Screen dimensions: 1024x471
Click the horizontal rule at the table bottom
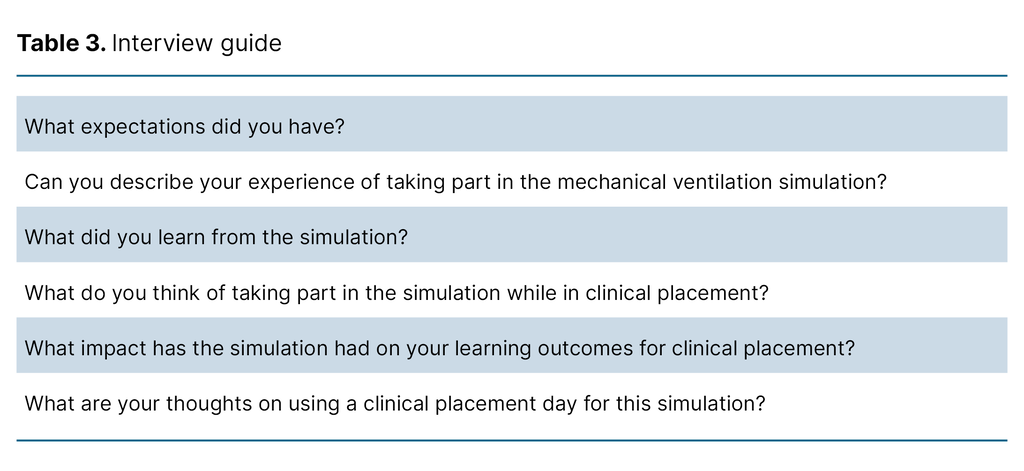coord(511,440)
